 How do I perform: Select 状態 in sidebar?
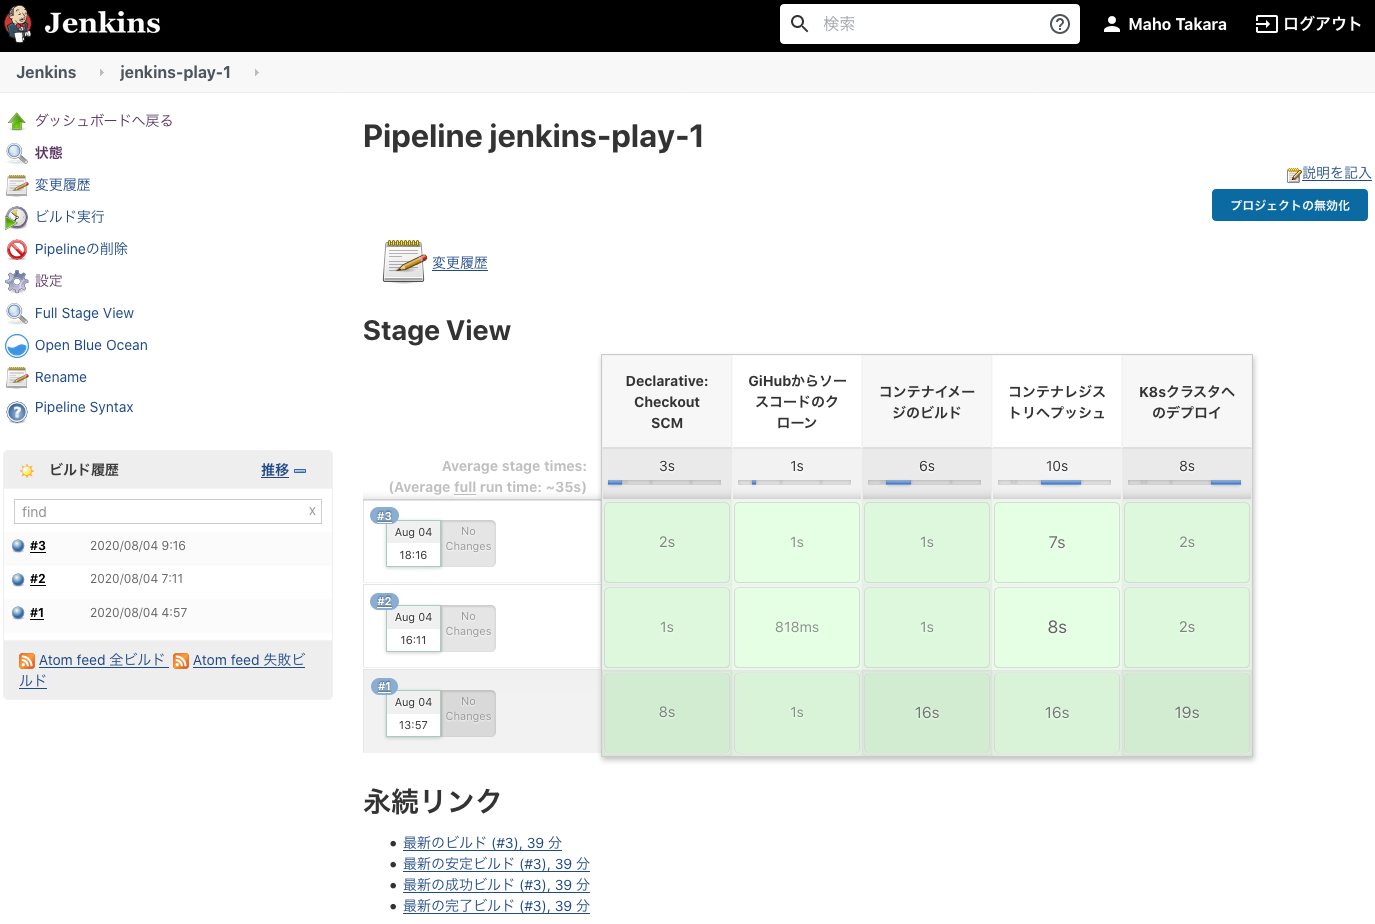[49, 152]
